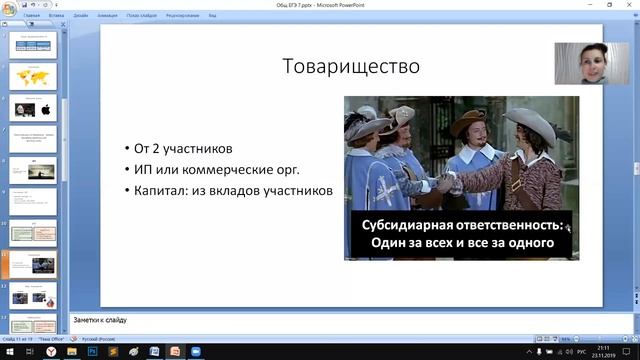640x360 pixels.
Task: Open the volume control in the tray
Action: point(569,351)
